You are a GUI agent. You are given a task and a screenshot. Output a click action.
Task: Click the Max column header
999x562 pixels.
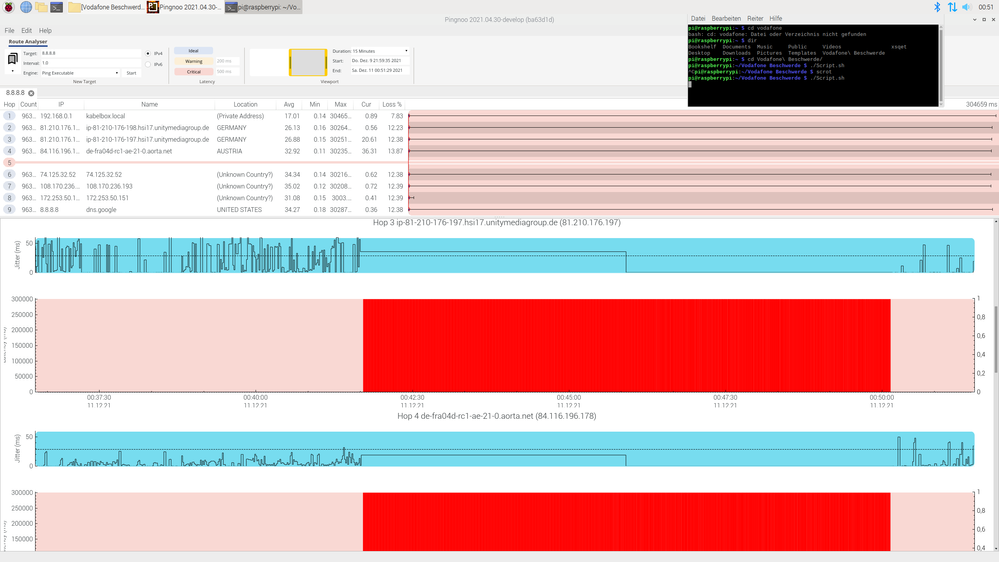[x=341, y=104]
